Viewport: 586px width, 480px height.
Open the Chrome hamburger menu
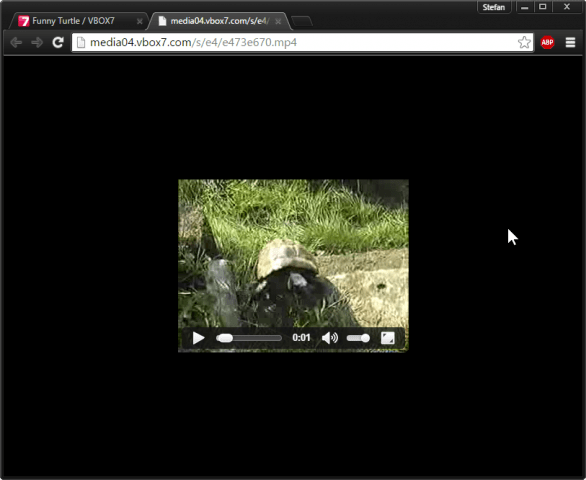click(x=570, y=42)
